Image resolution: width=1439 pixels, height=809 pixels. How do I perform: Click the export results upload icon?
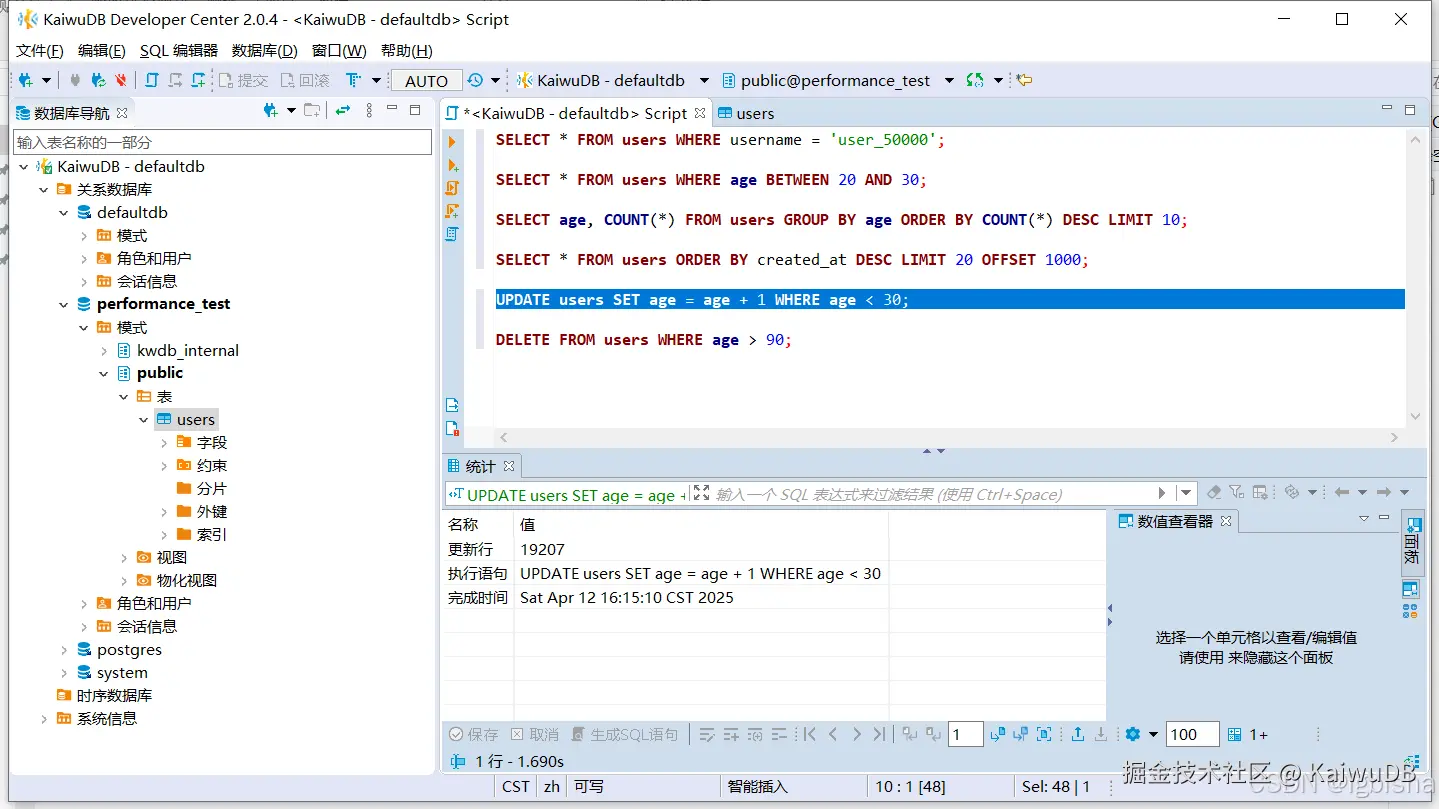[x=1078, y=734]
